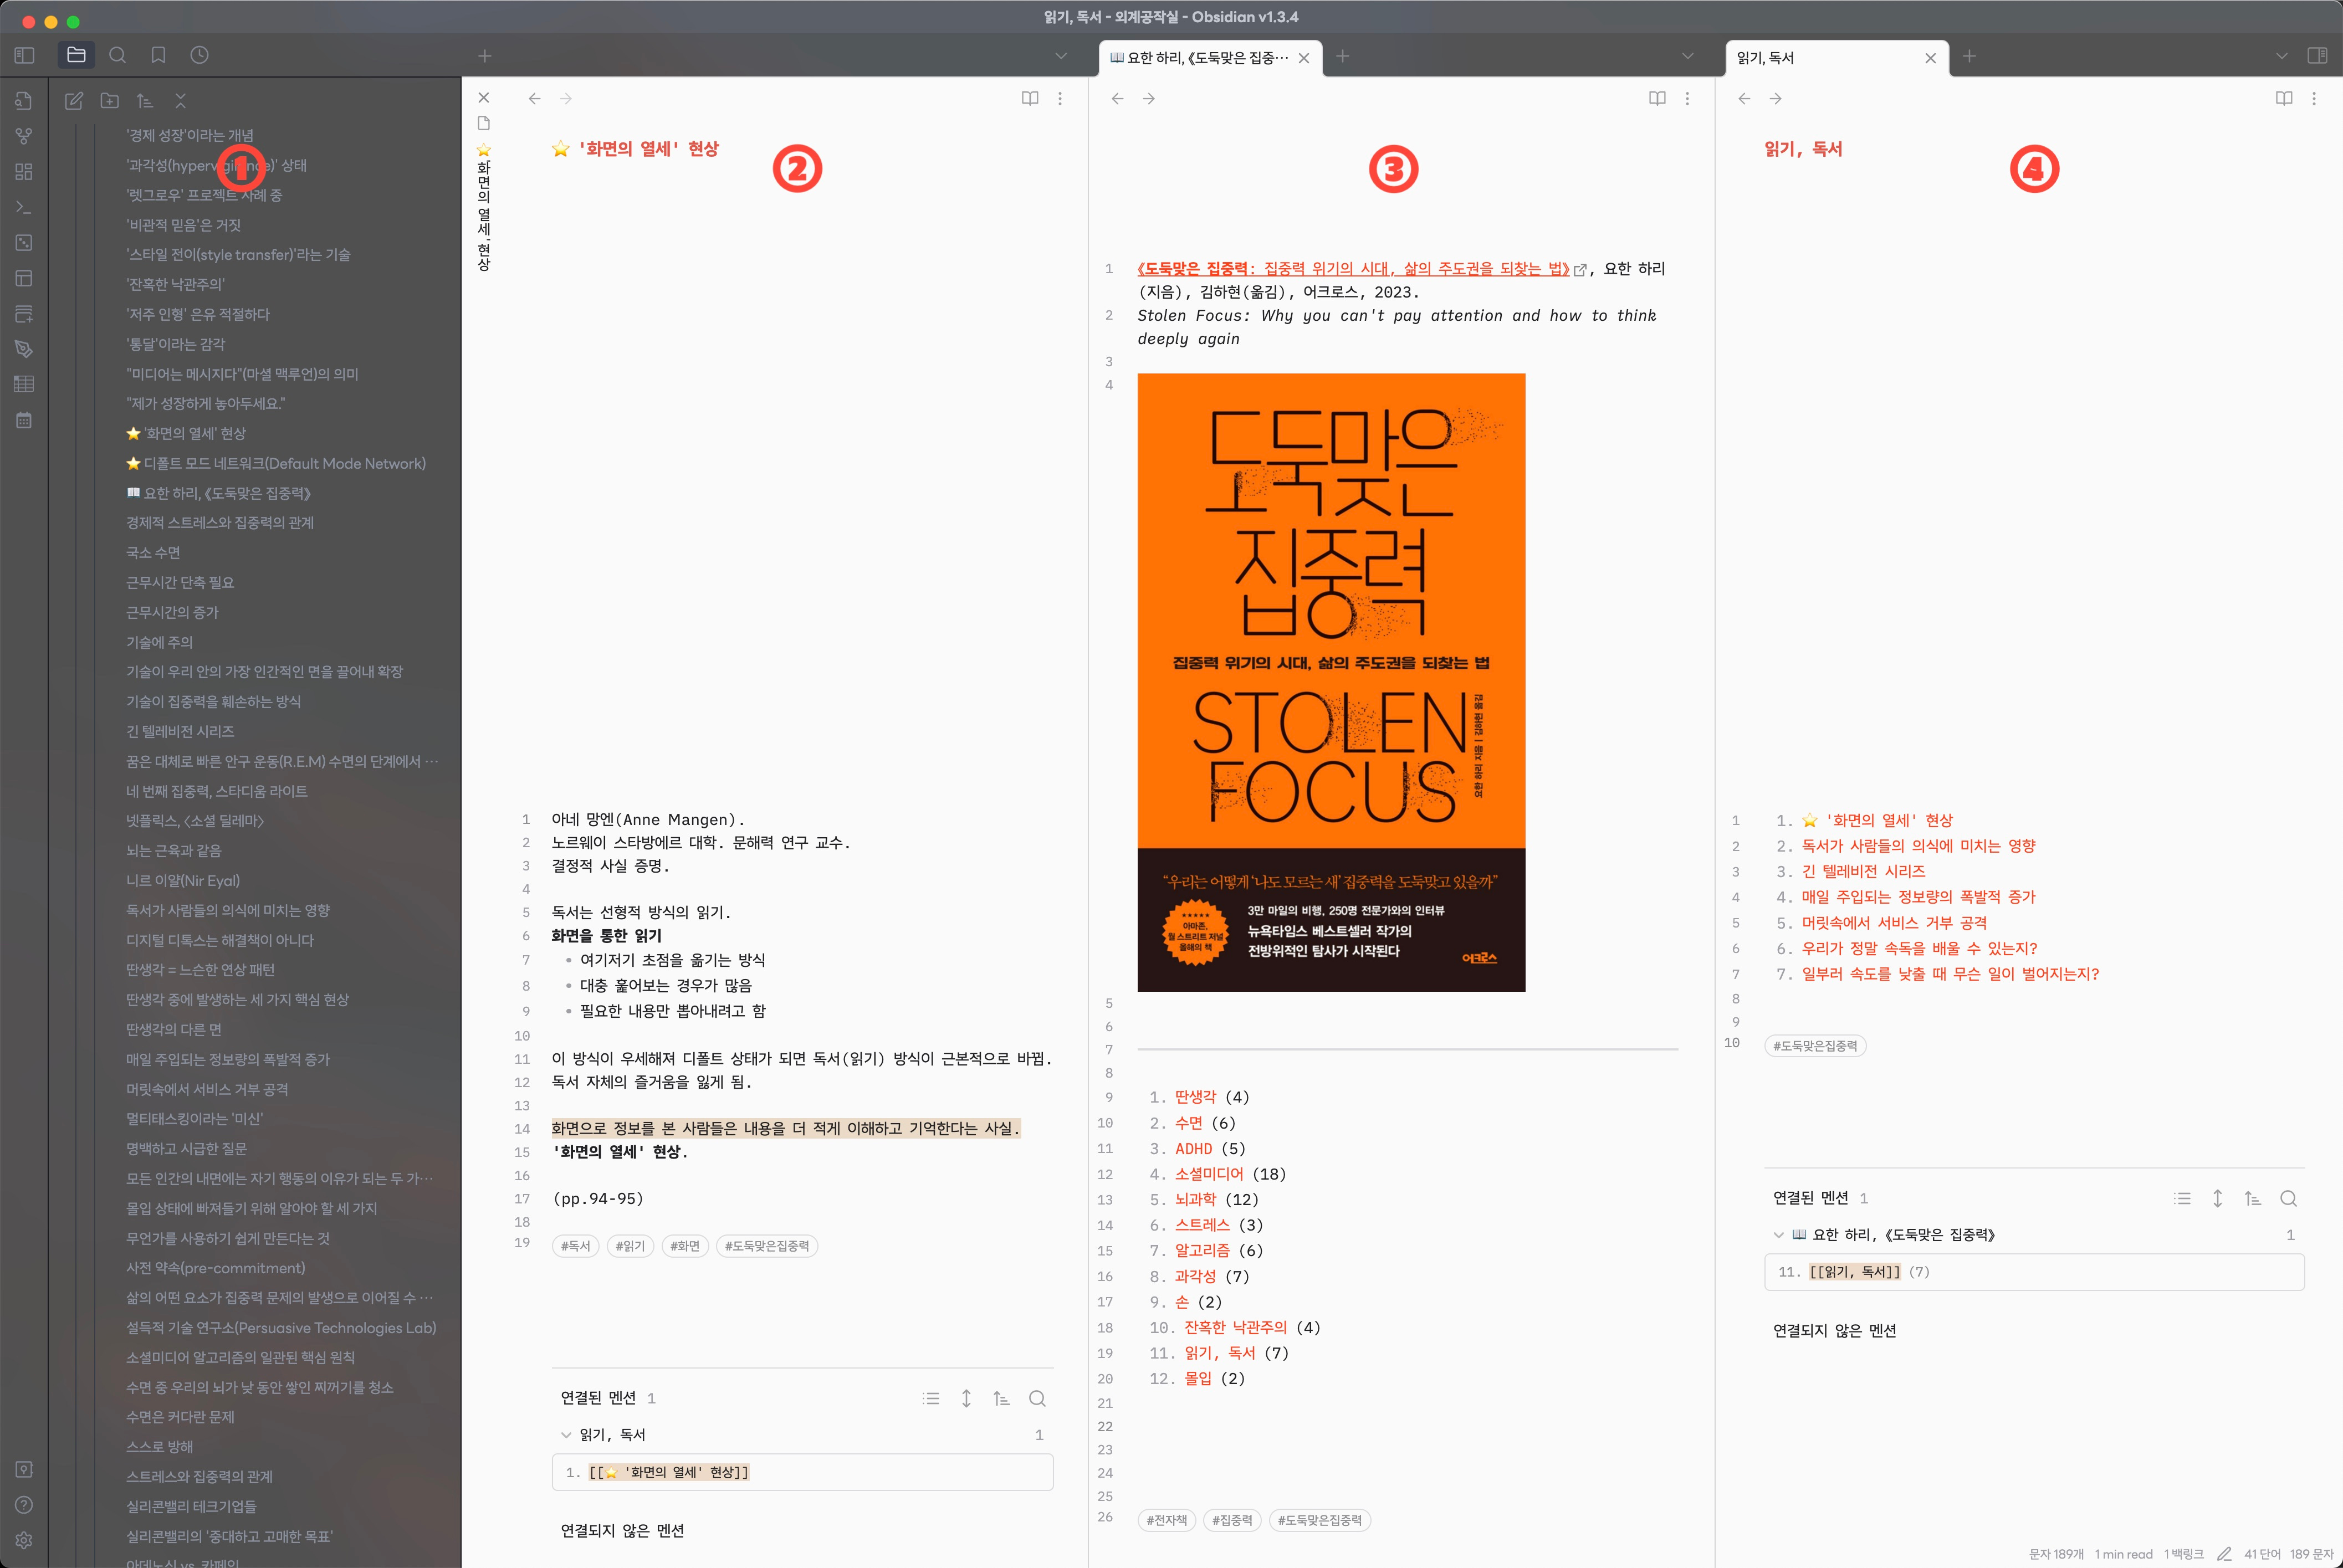Click the Canvas ribbon icon
The image size is (2343, 1568).
coord(24,172)
